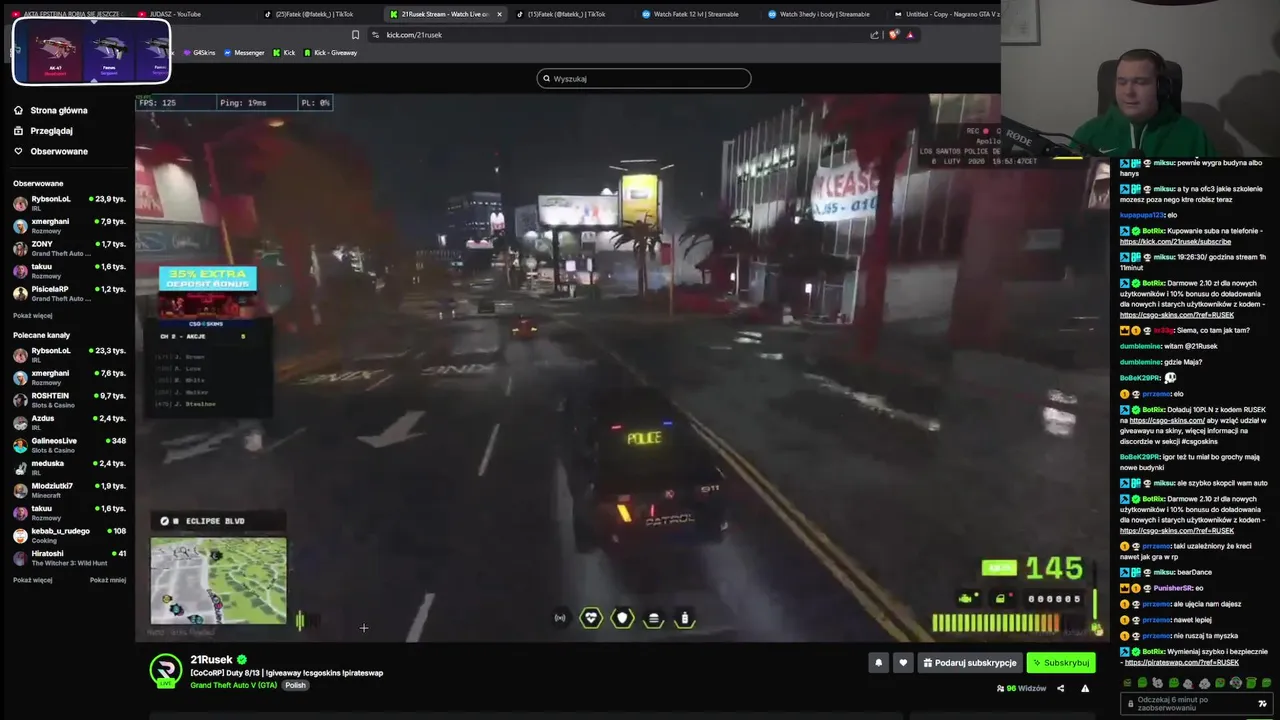1280x720 pixels.
Task: Close the 21Rusek Stream tab
Action: (499, 14)
